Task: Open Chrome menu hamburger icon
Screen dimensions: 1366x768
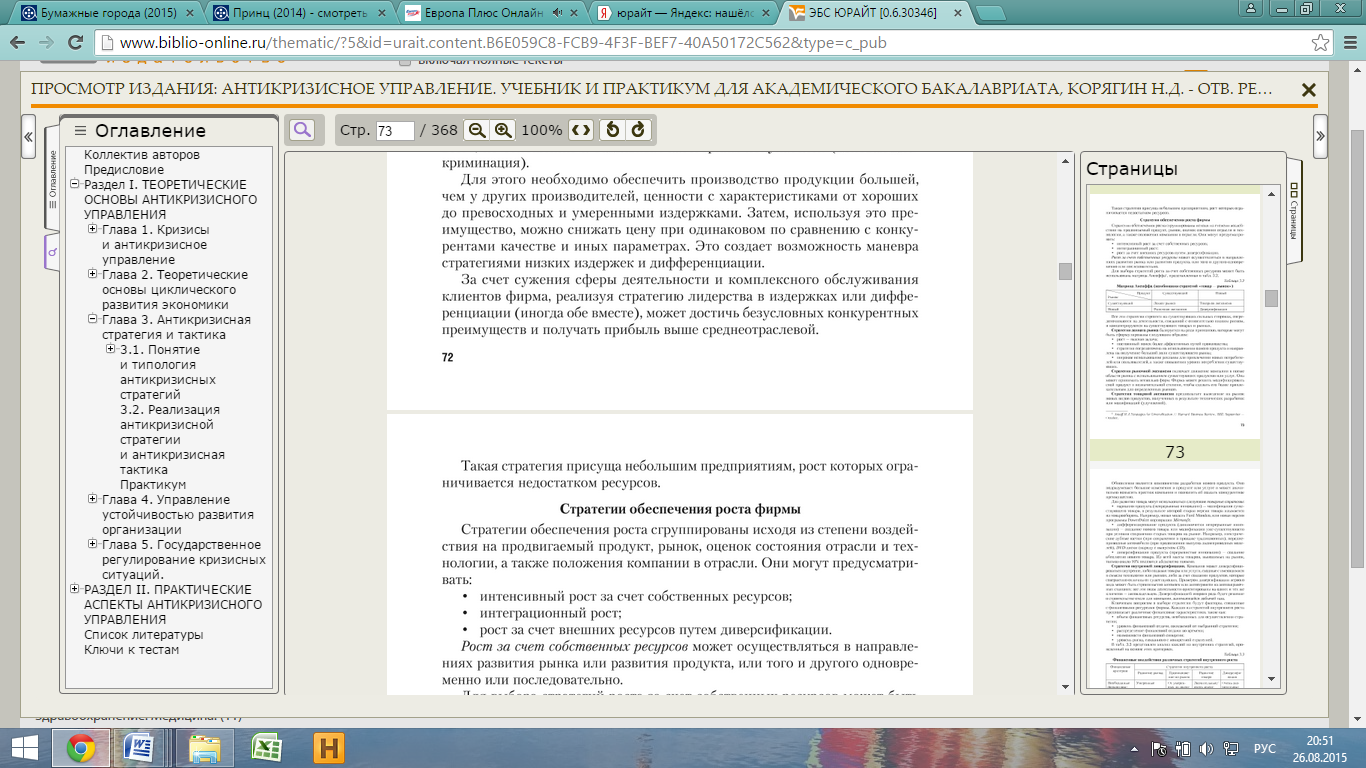Action: (1347, 44)
